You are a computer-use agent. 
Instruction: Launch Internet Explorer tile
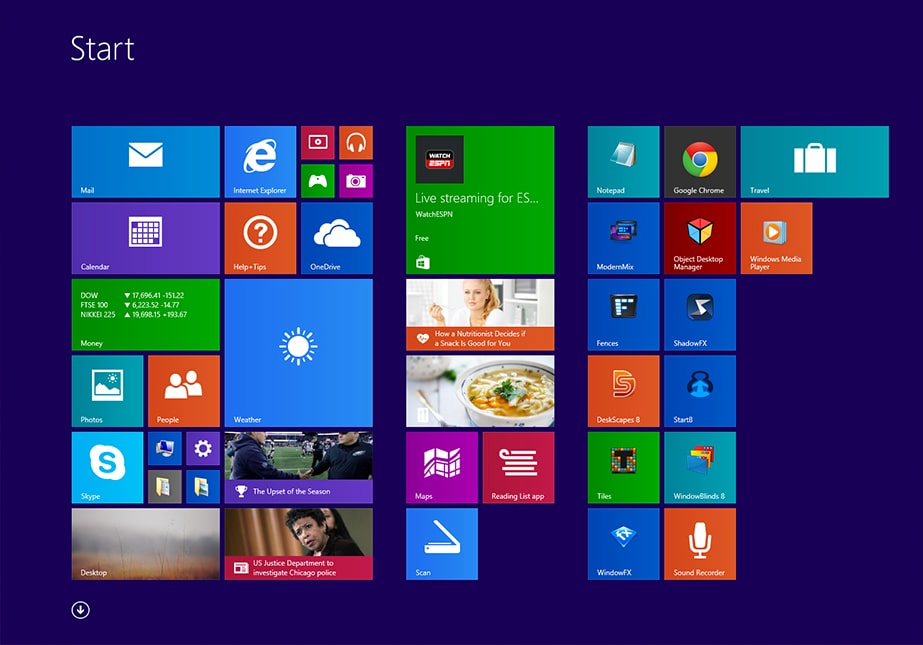click(260, 162)
